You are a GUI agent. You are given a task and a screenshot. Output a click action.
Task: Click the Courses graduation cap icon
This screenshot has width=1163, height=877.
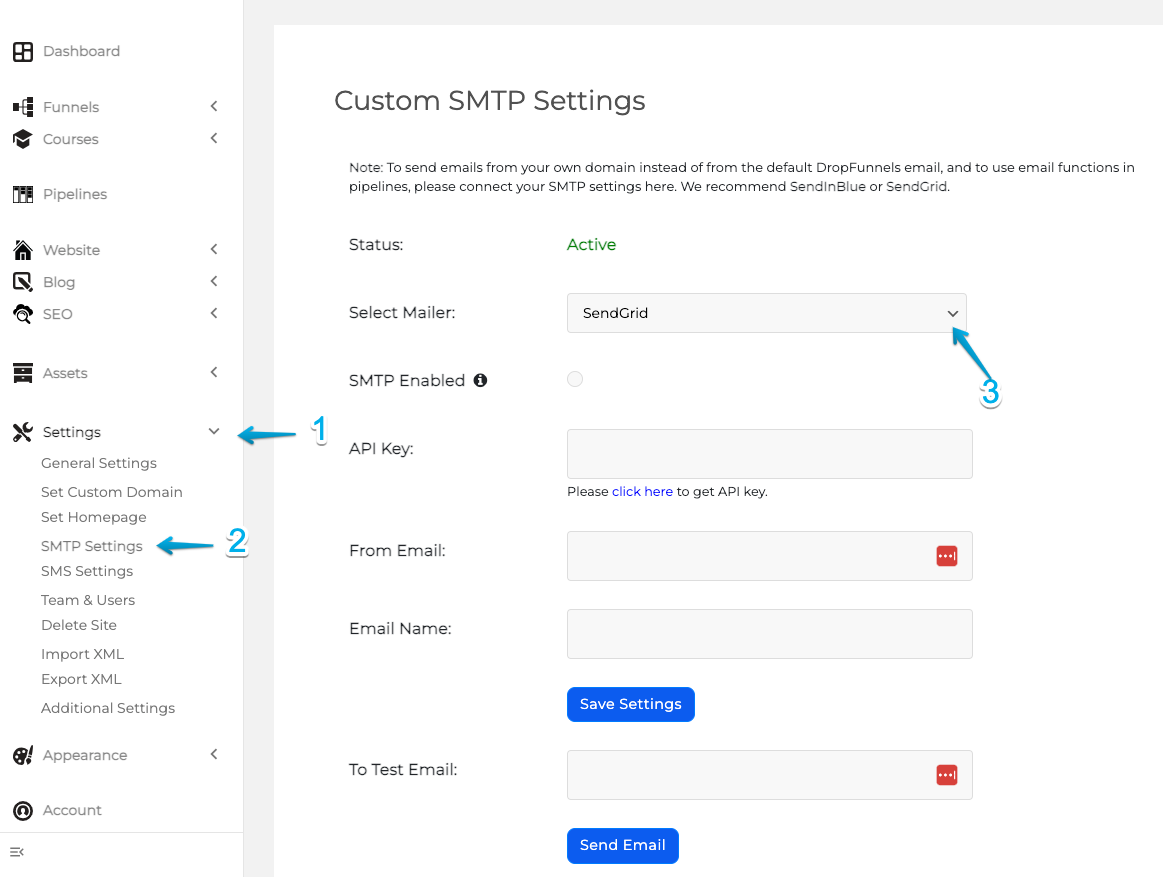click(22, 138)
